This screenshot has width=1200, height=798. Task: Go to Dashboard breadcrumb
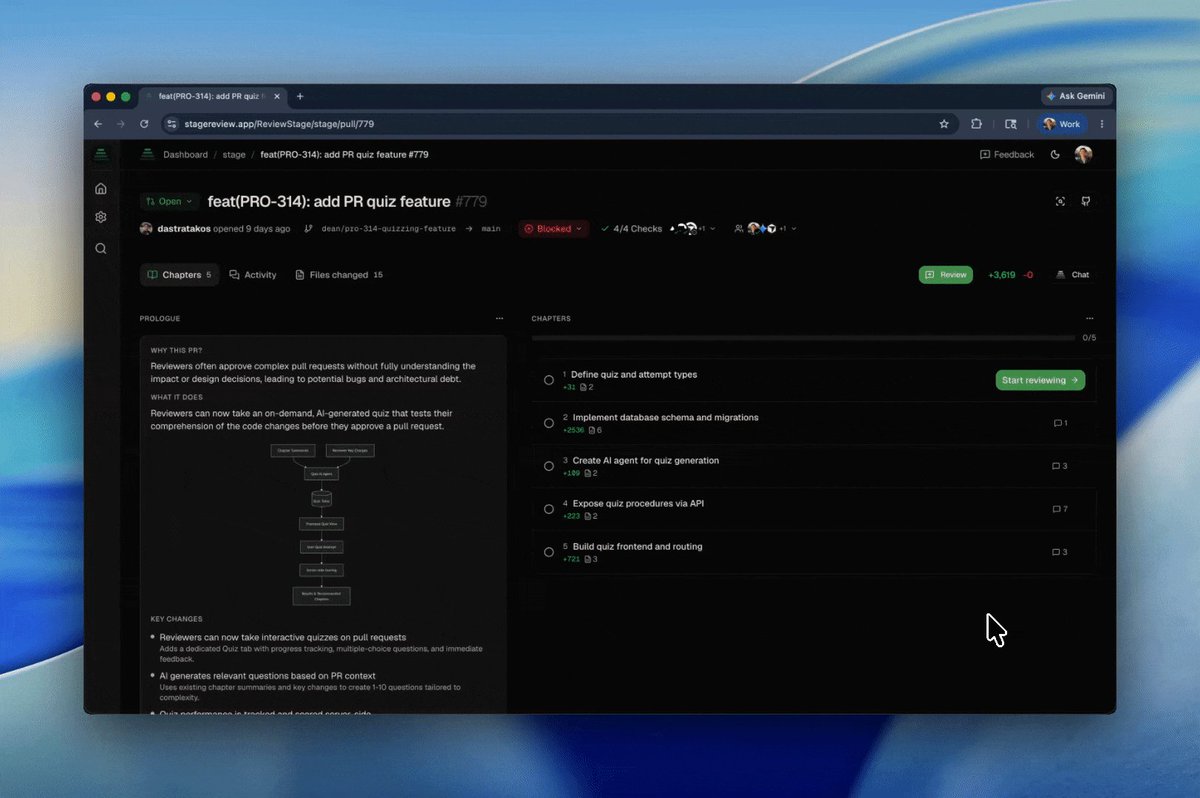coord(186,155)
